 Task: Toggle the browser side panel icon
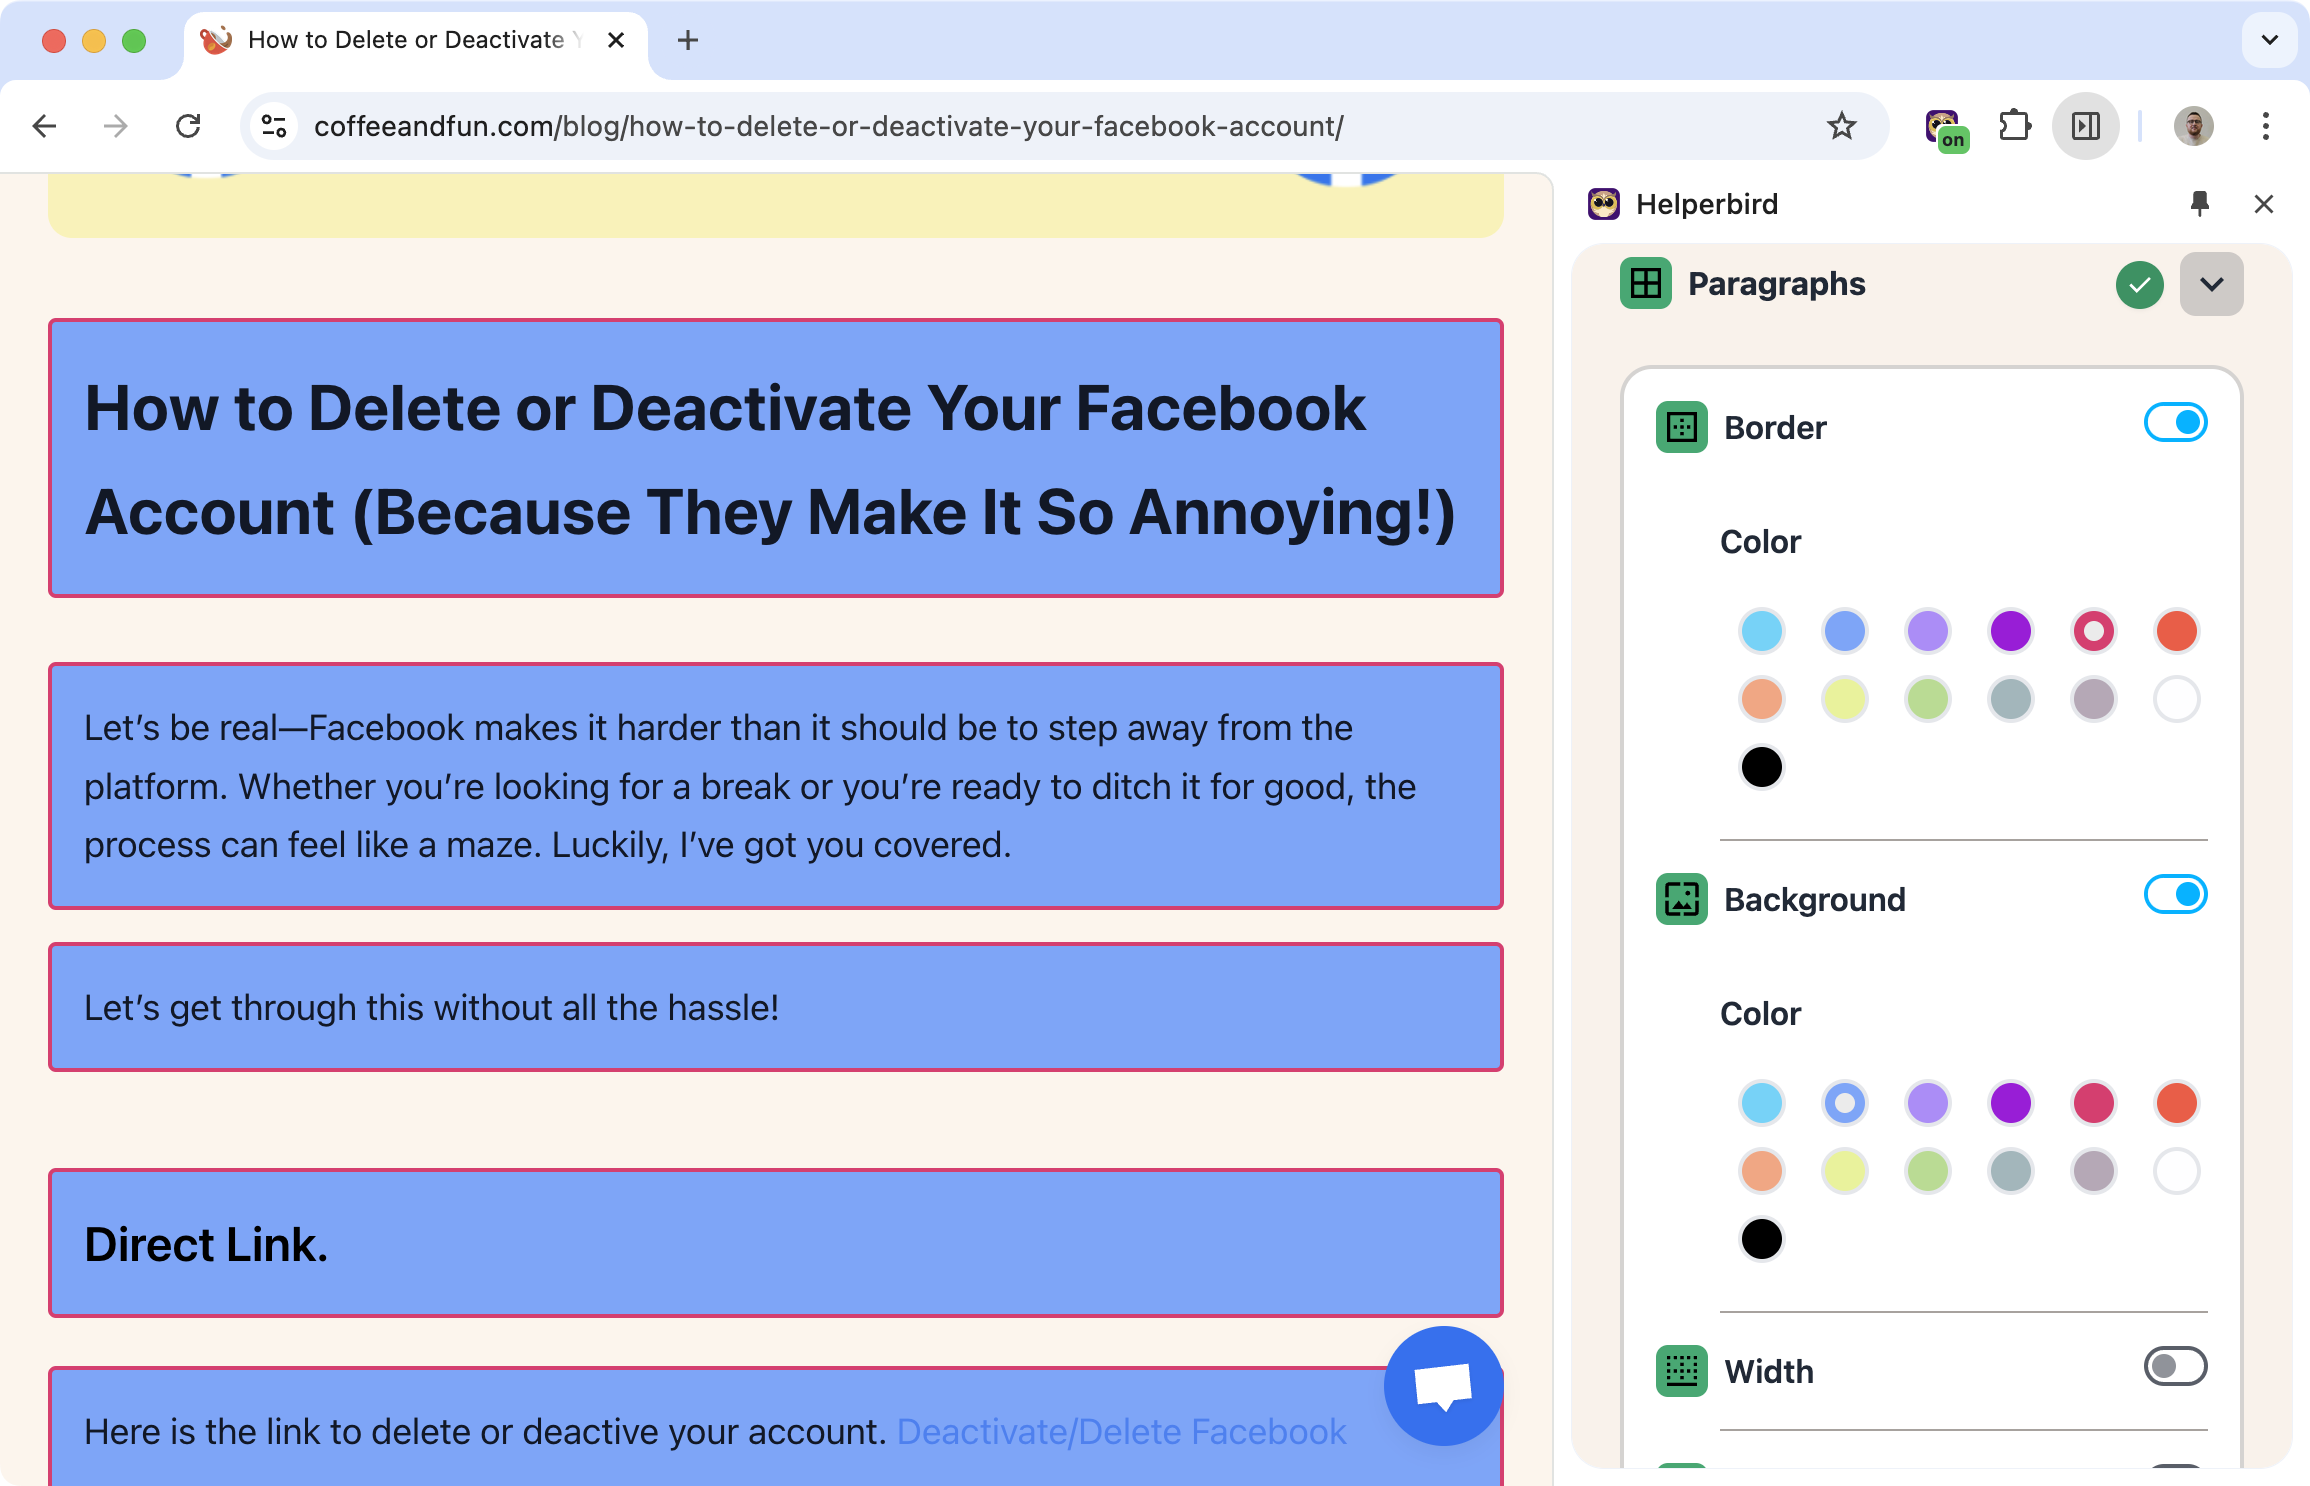(x=2085, y=127)
